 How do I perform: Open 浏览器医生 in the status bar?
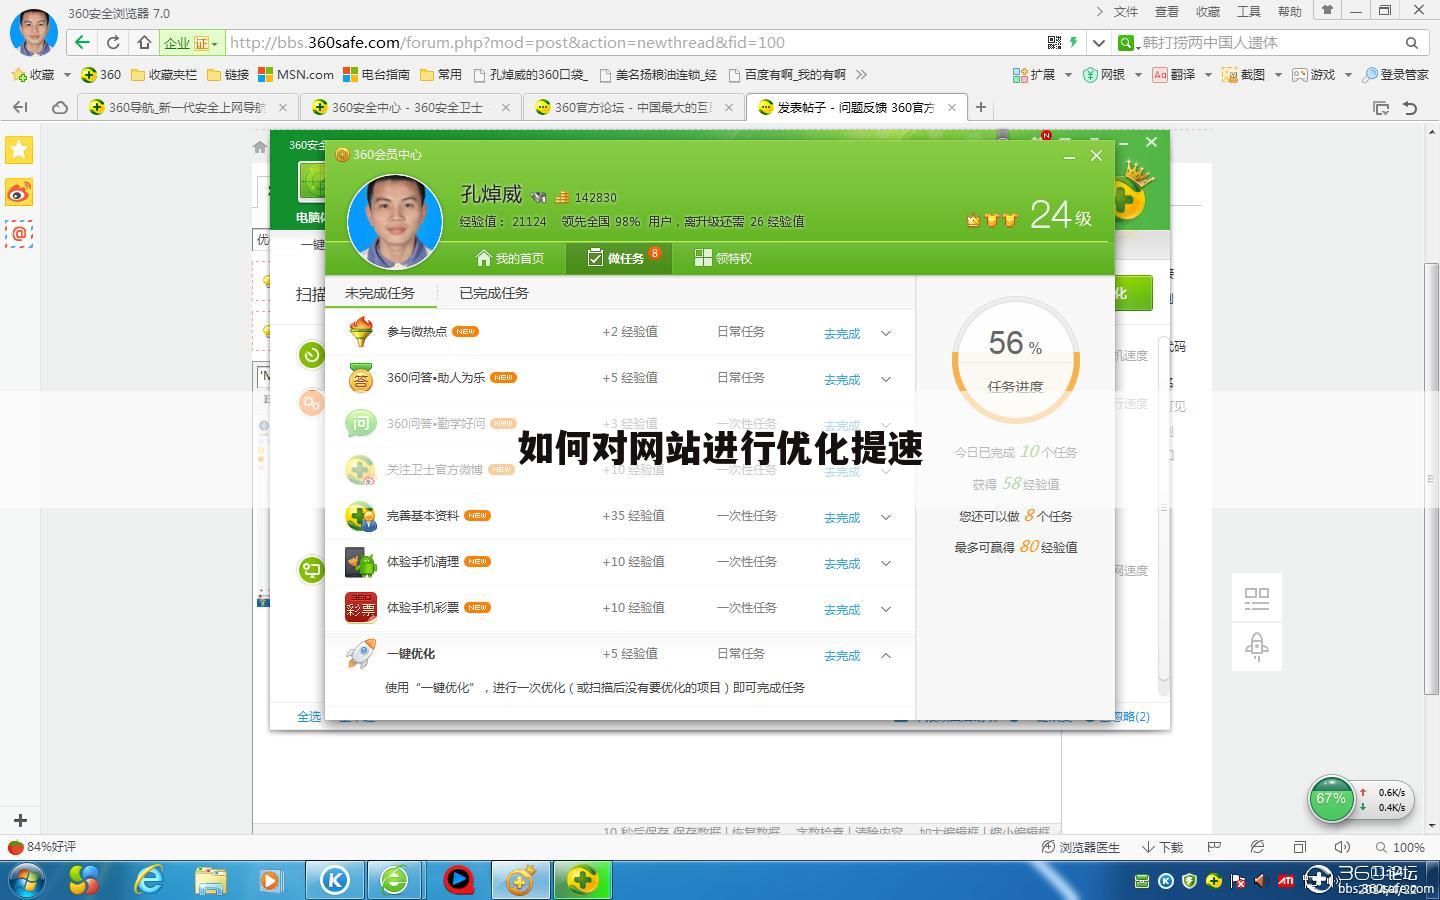click(x=1081, y=847)
